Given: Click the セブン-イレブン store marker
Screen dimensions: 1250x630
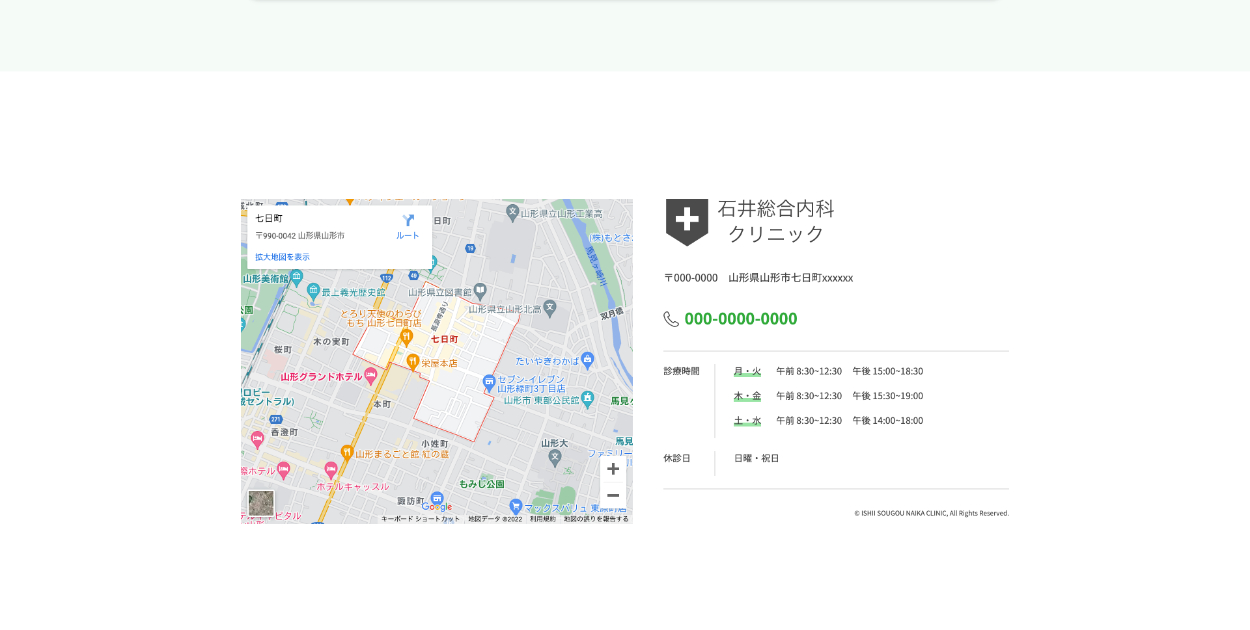Looking at the screenshot, I should click(488, 381).
